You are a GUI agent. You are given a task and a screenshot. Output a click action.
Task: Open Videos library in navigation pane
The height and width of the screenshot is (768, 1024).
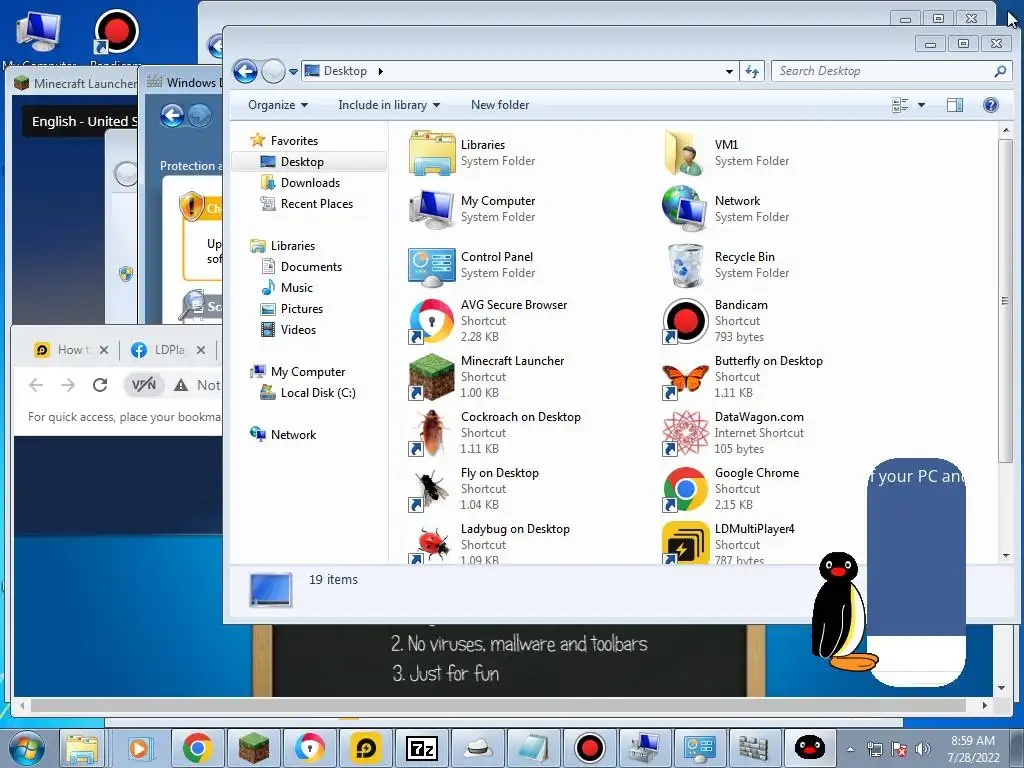pyautogui.click(x=298, y=330)
